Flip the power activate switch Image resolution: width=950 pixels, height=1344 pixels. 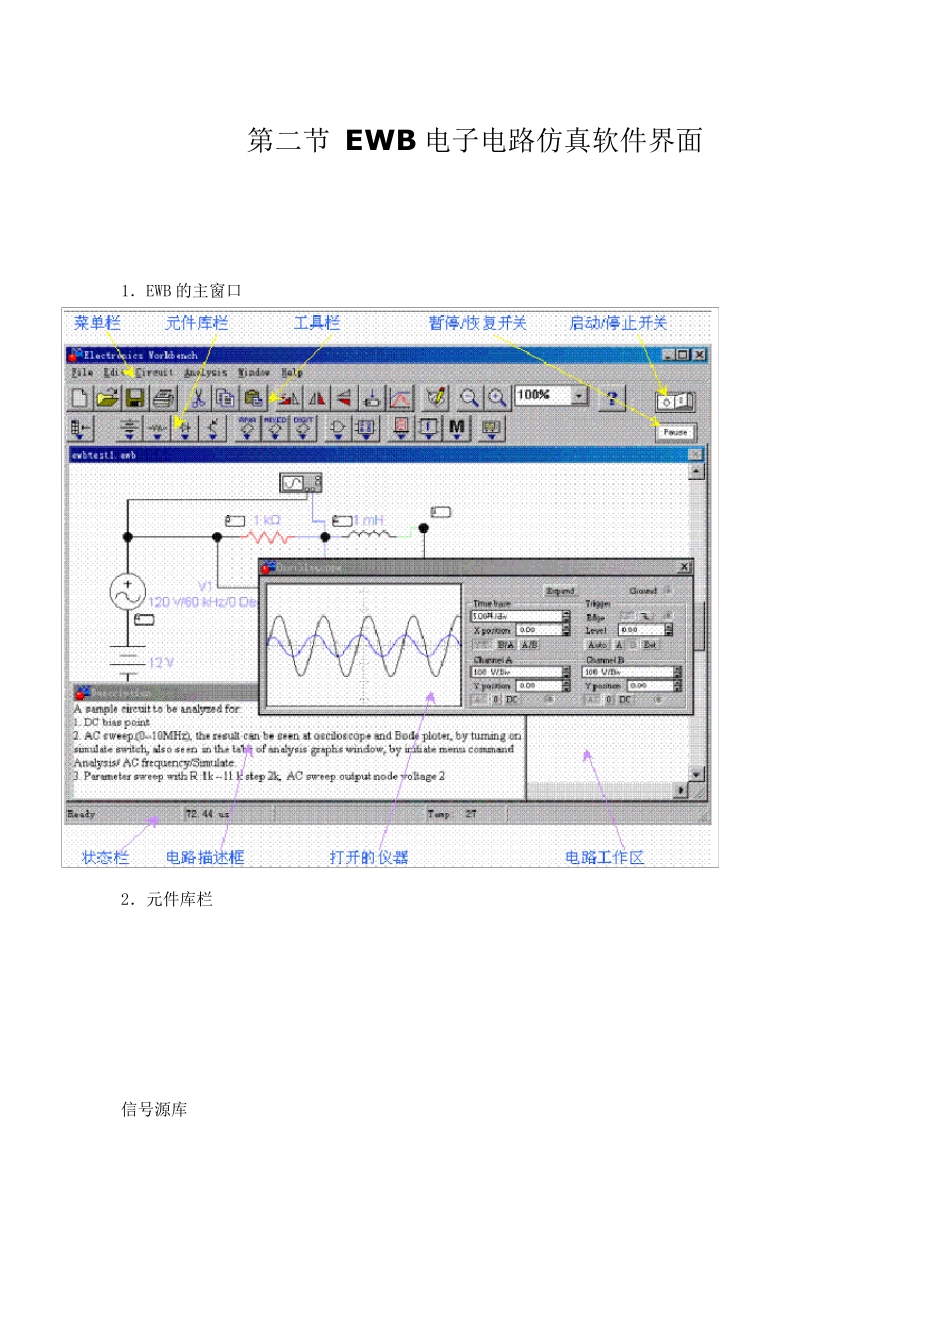[x=675, y=400]
